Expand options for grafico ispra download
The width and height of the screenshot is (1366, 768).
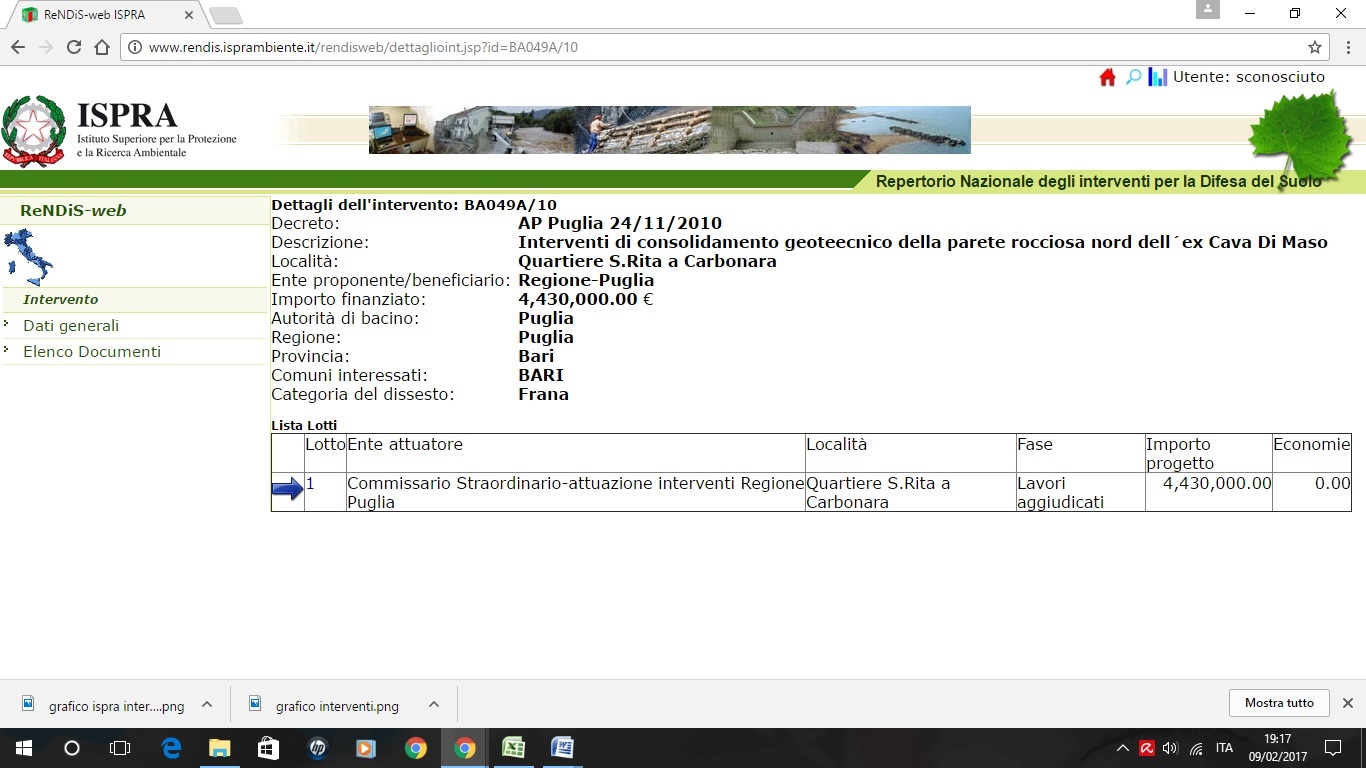pos(207,704)
